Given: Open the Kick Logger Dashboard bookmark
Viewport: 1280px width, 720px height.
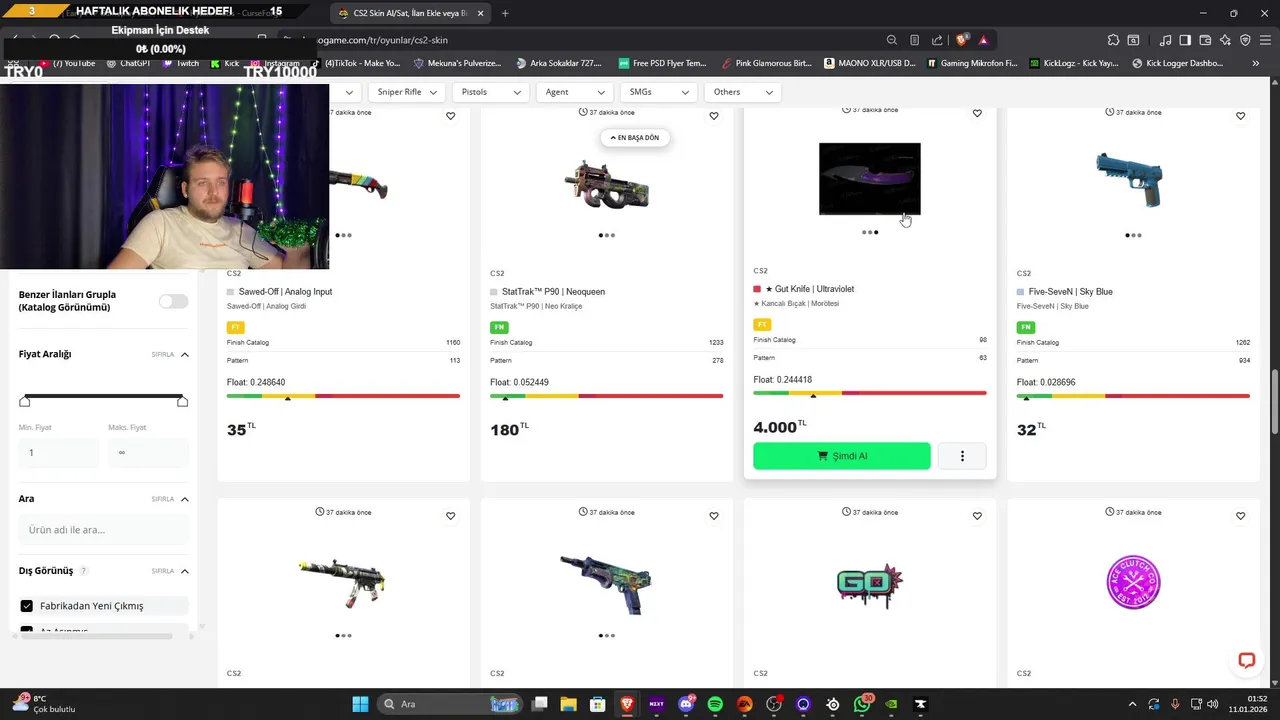Looking at the screenshot, I should coord(1177,63).
